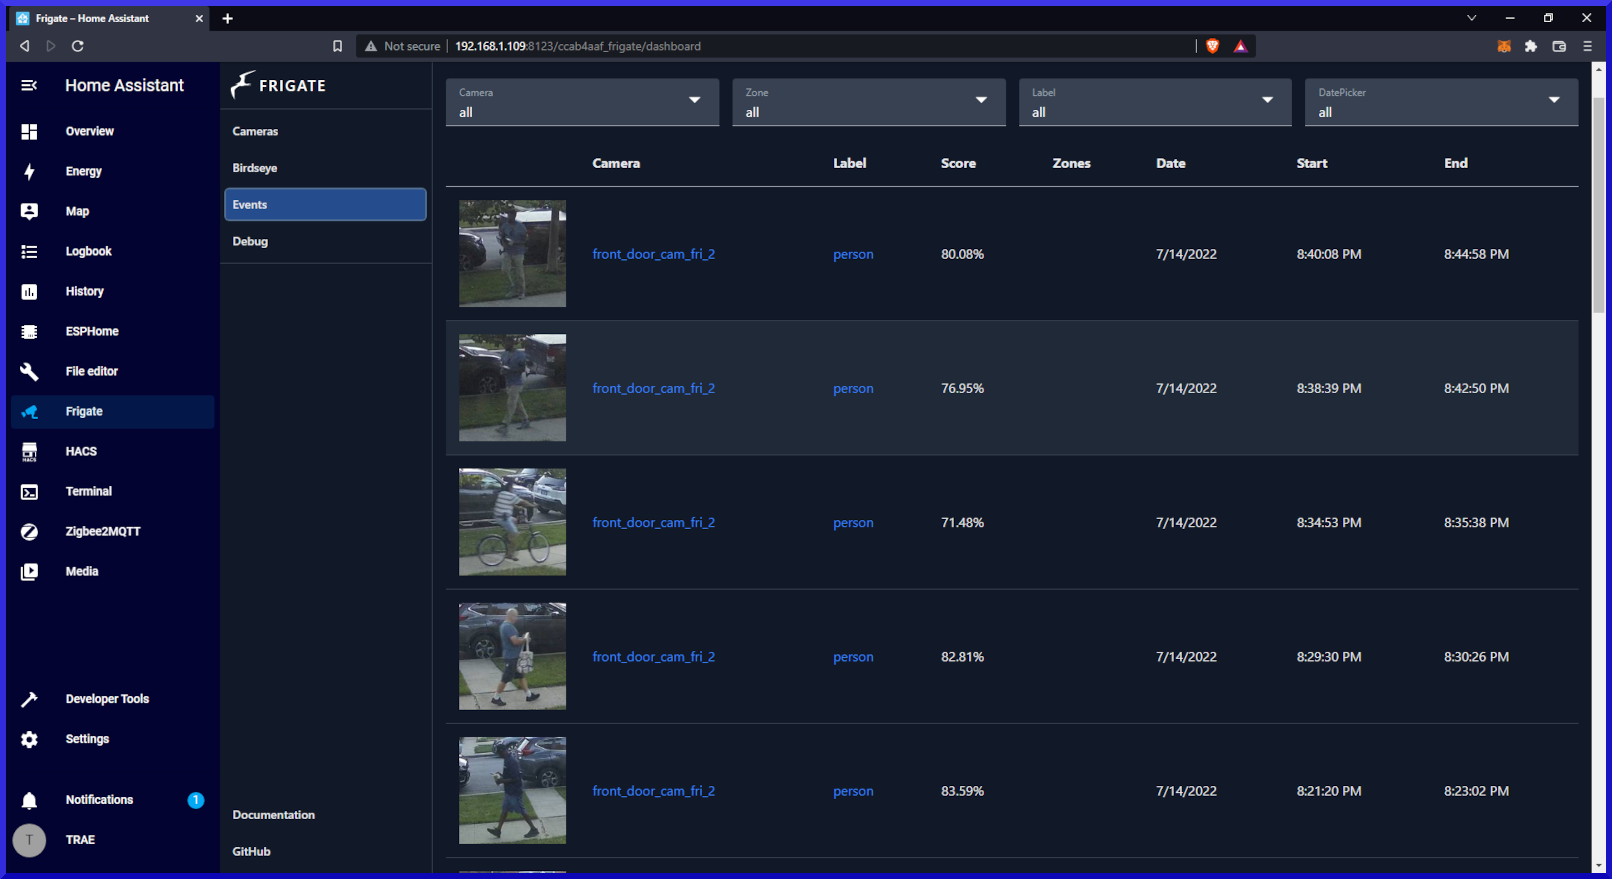The width and height of the screenshot is (1612, 879).
Task: Expand the Camera filter dropdown
Action: pyautogui.click(x=582, y=102)
